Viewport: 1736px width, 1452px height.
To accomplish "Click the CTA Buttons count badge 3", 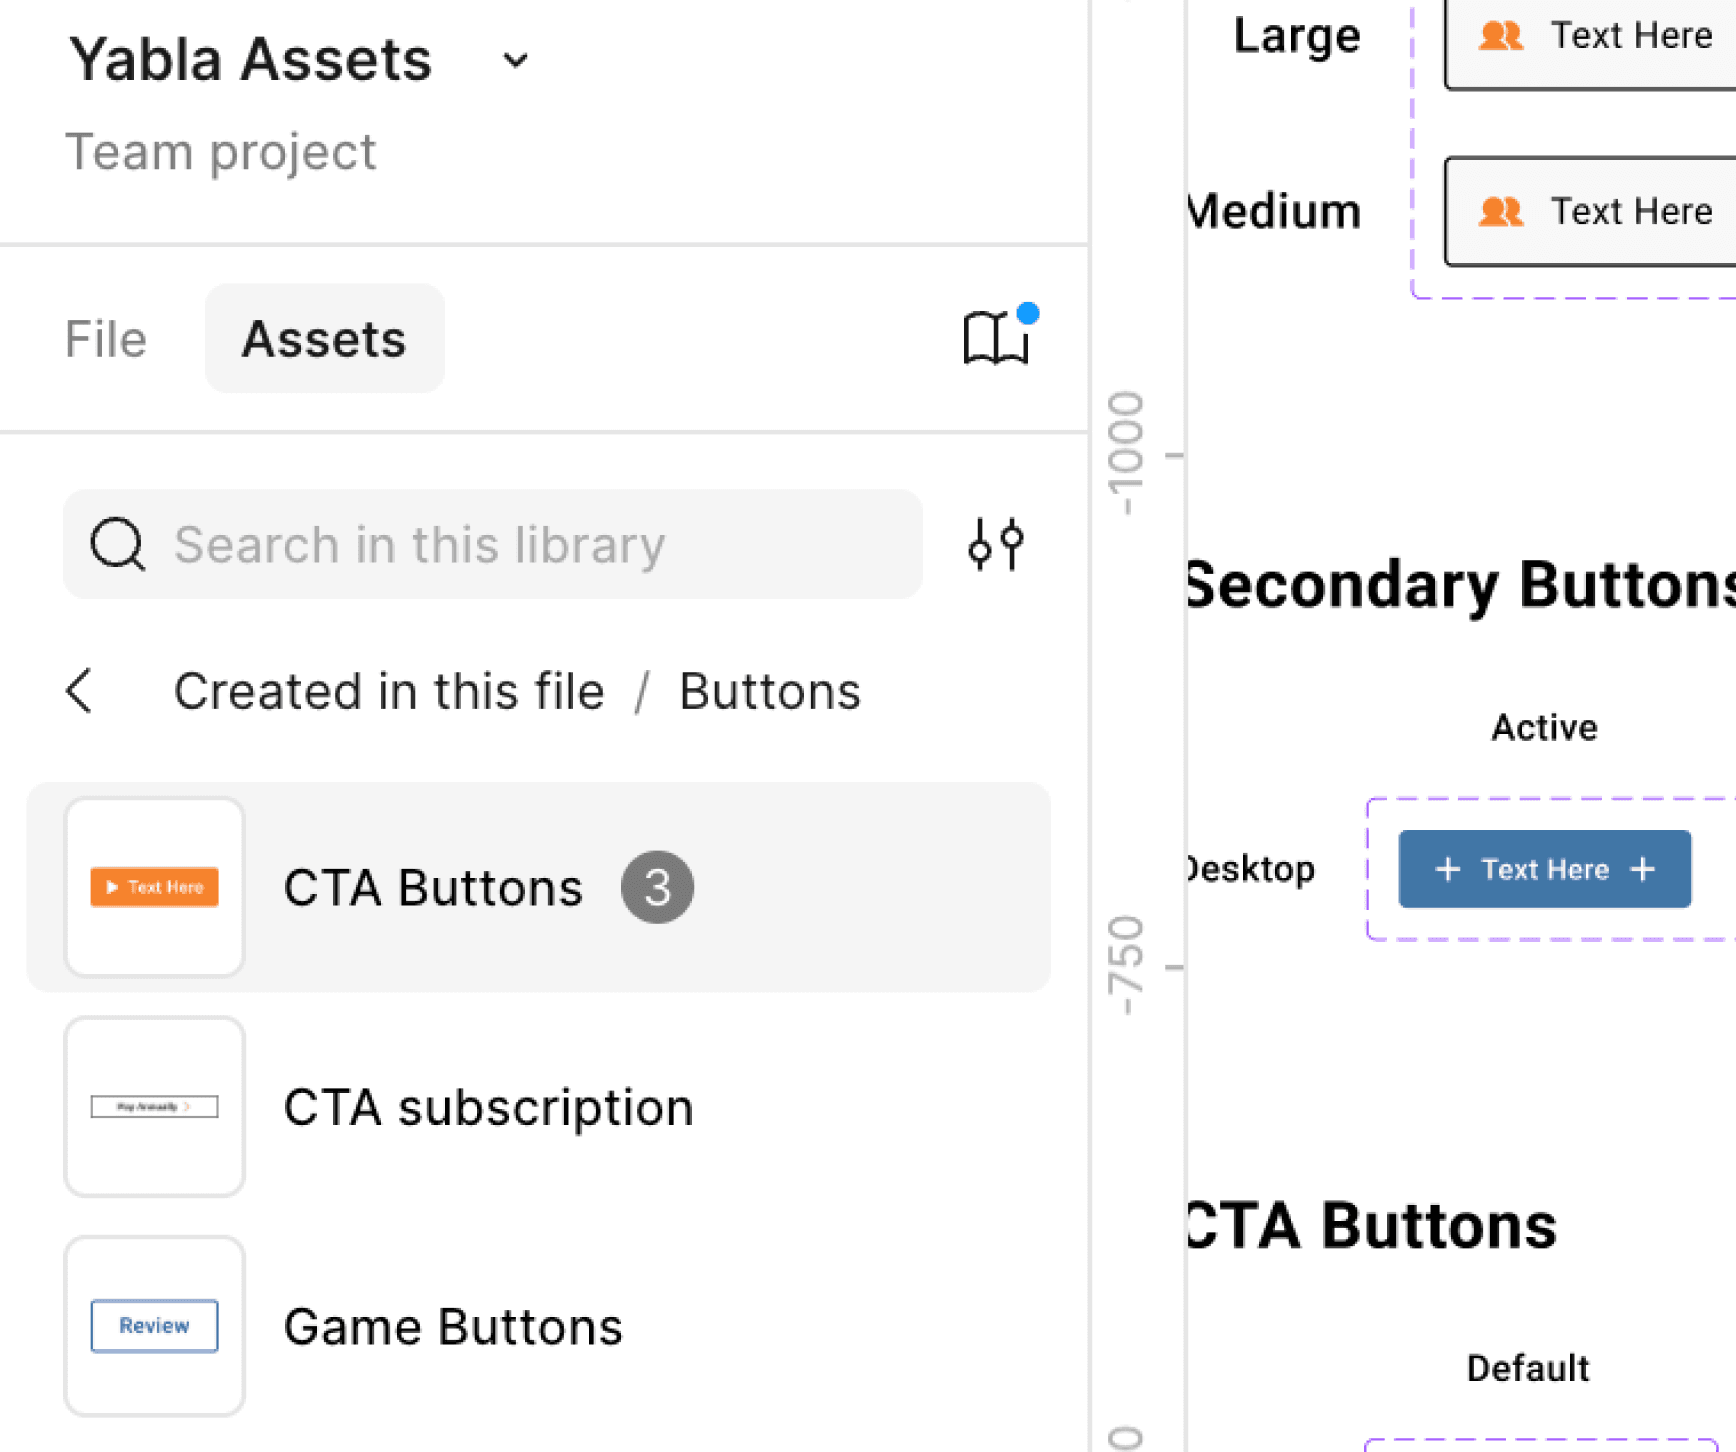I will tap(657, 887).
